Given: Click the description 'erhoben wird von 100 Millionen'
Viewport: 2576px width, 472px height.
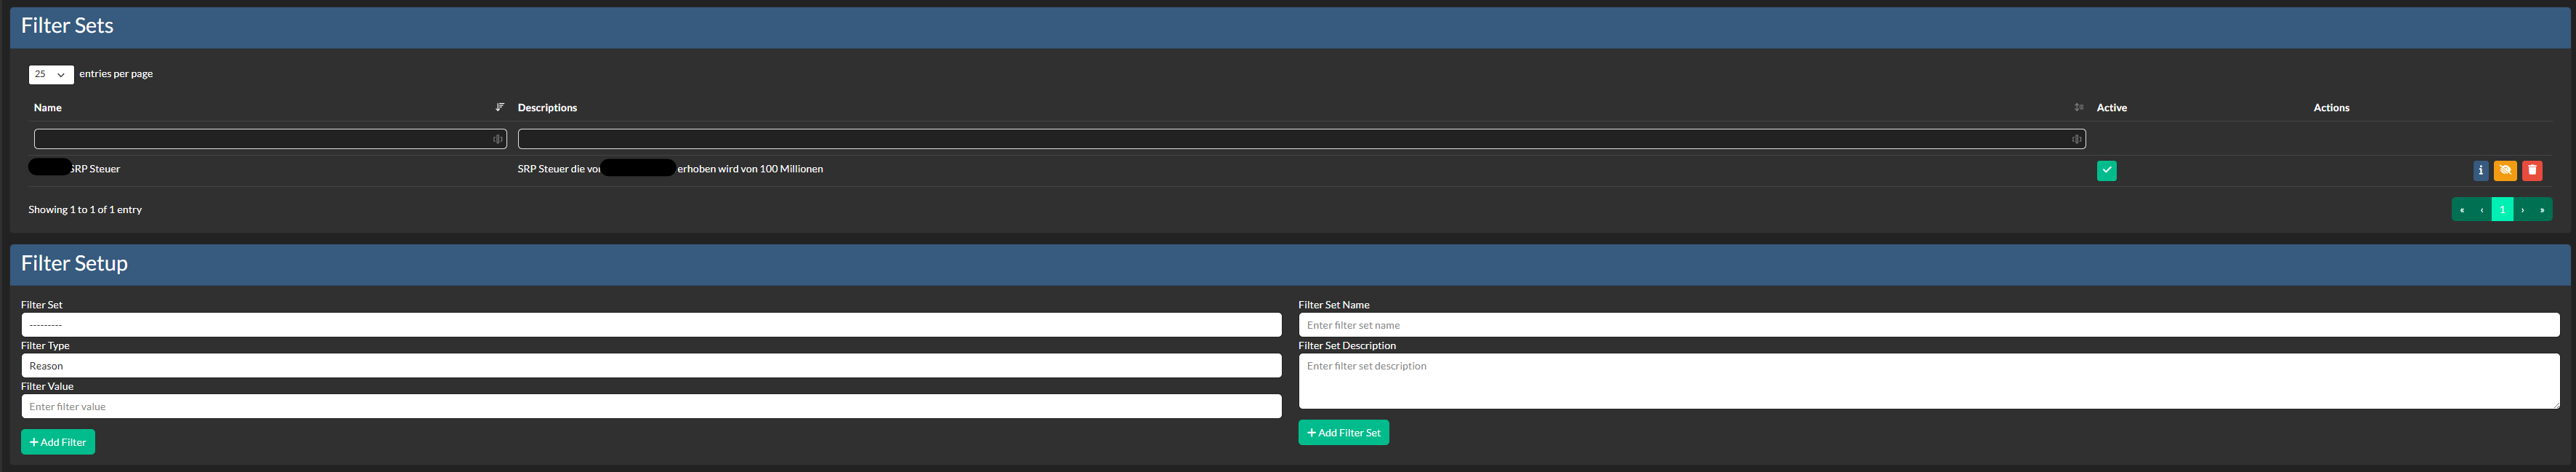Looking at the screenshot, I should pos(750,169).
